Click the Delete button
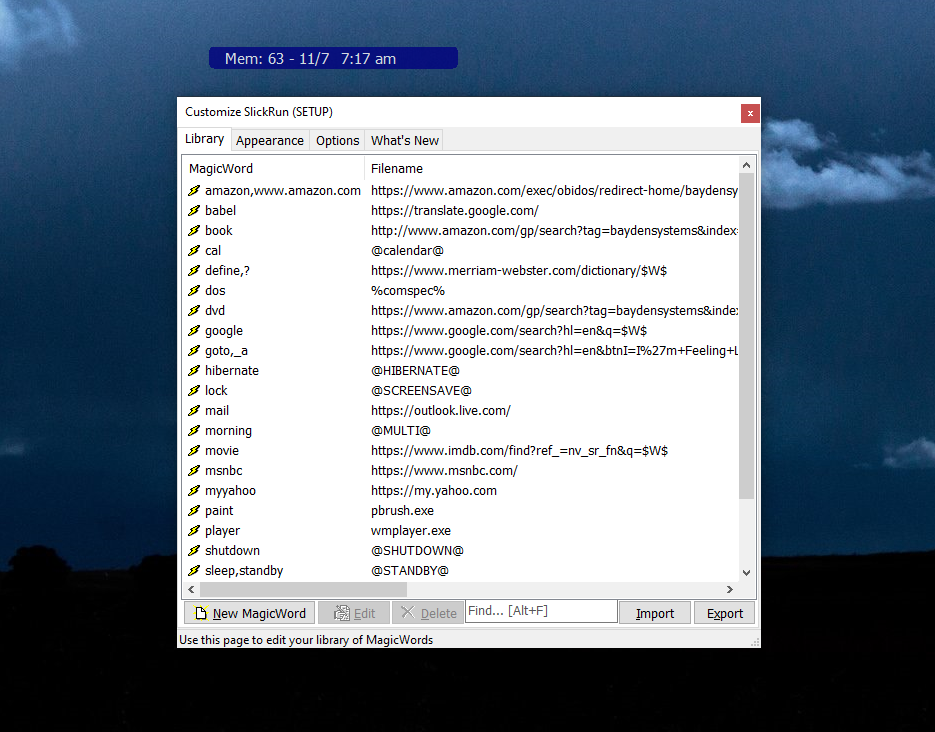 tap(428, 613)
